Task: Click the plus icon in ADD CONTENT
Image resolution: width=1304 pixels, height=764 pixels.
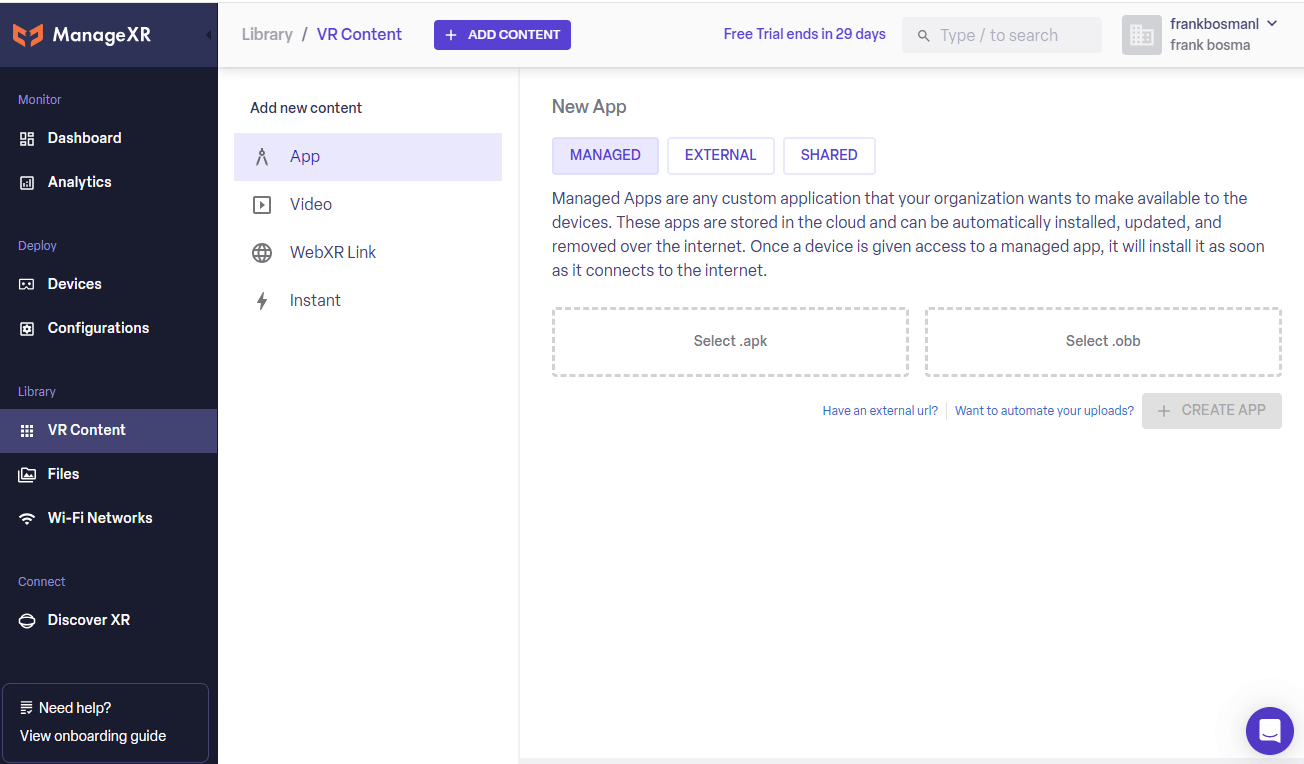Action: coord(451,35)
